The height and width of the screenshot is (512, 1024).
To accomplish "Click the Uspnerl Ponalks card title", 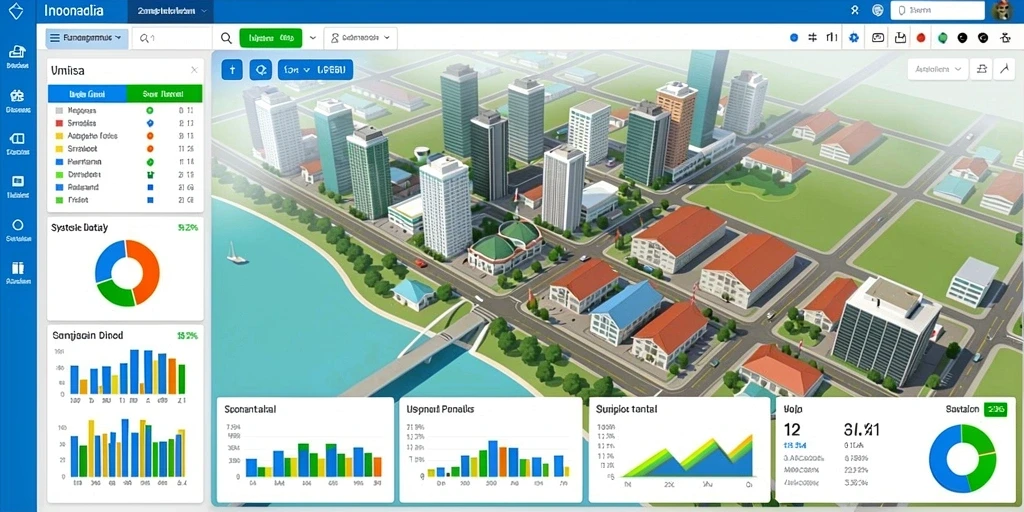I will (x=440, y=409).
